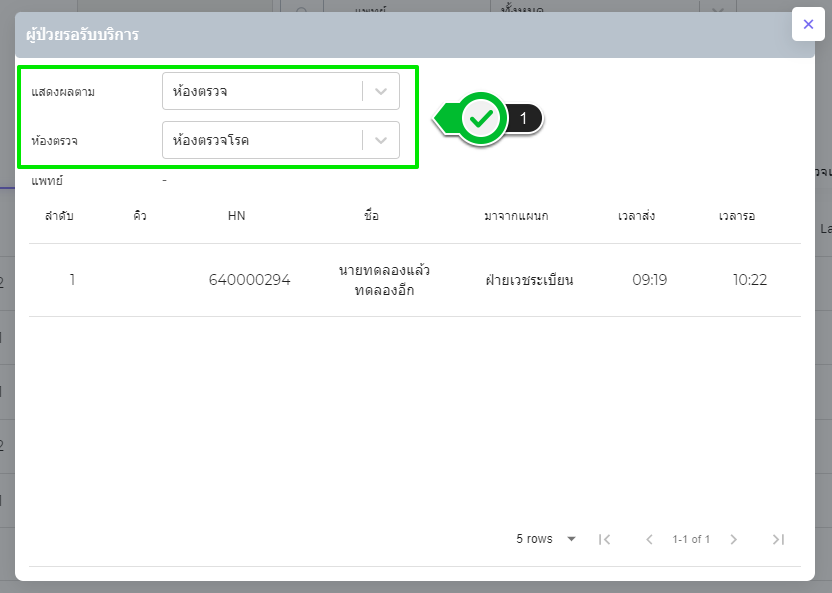Jump to the first page using pagination icon
The width and height of the screenshot is (832, 593).
[604, 539]
